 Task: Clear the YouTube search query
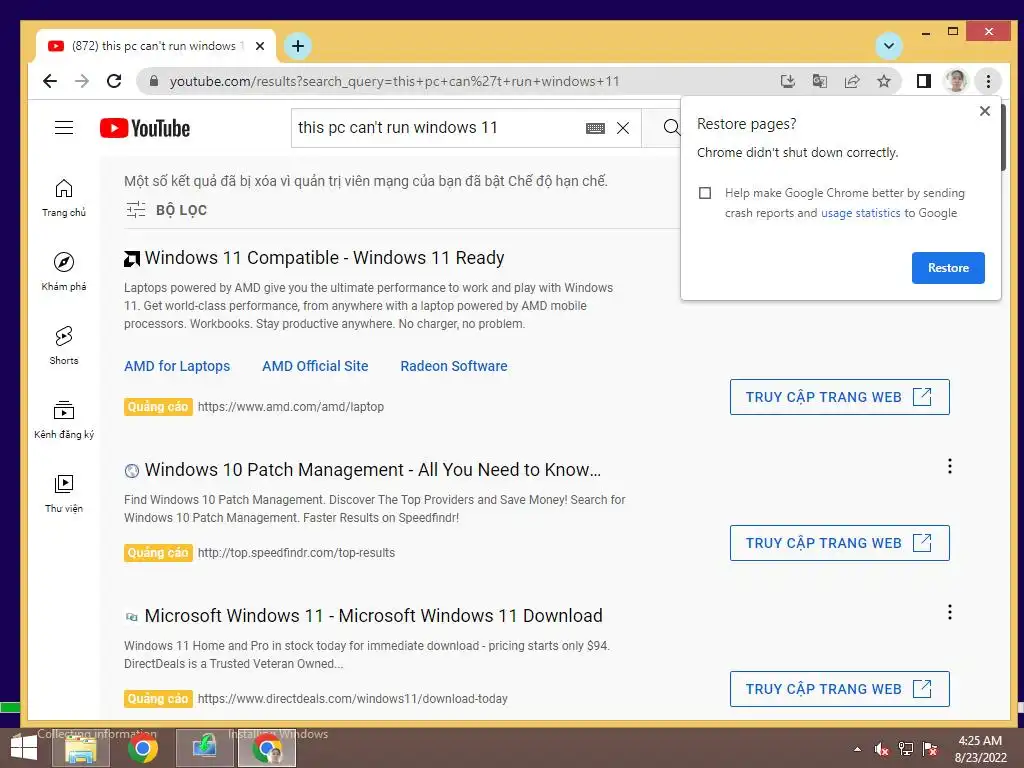tap(623, 128)
